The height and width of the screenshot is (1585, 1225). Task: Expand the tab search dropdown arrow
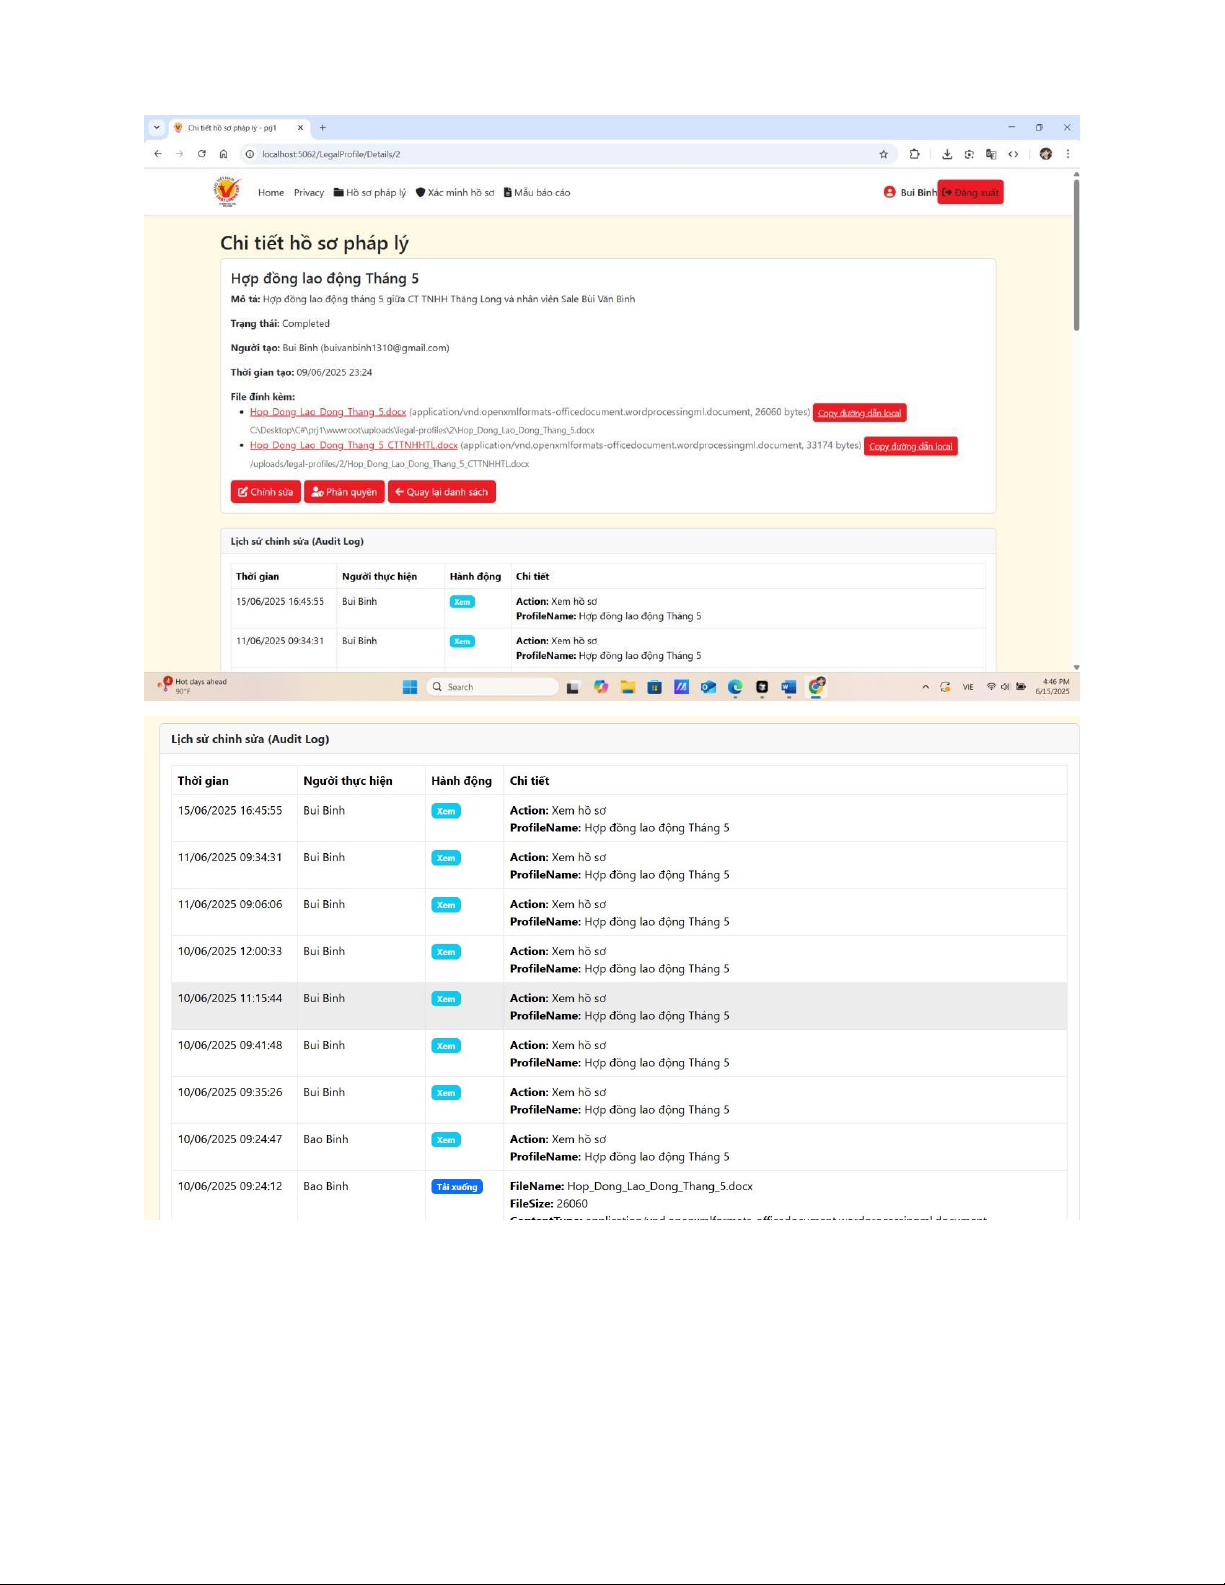pyautogui.click(x=156, y=128)
